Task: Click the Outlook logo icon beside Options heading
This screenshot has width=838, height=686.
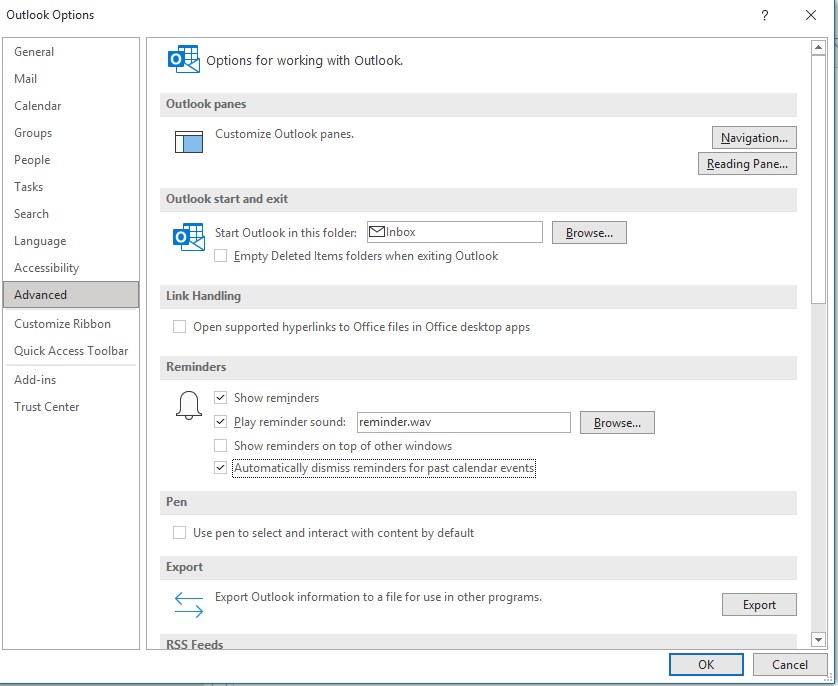Action: click(184, 59)
